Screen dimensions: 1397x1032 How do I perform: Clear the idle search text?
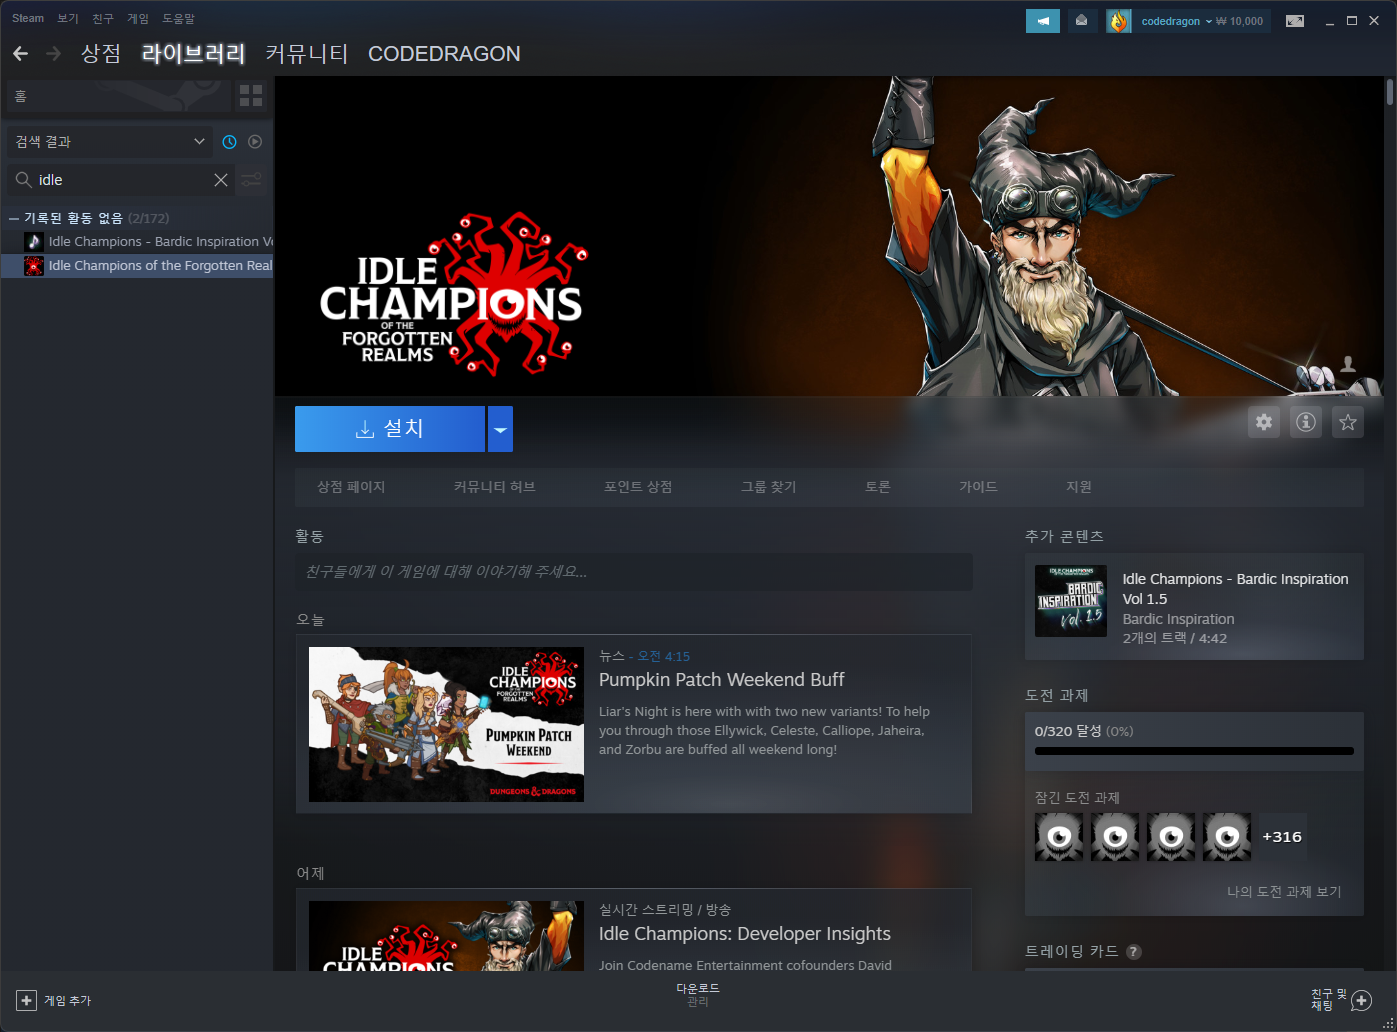[221, 180]
